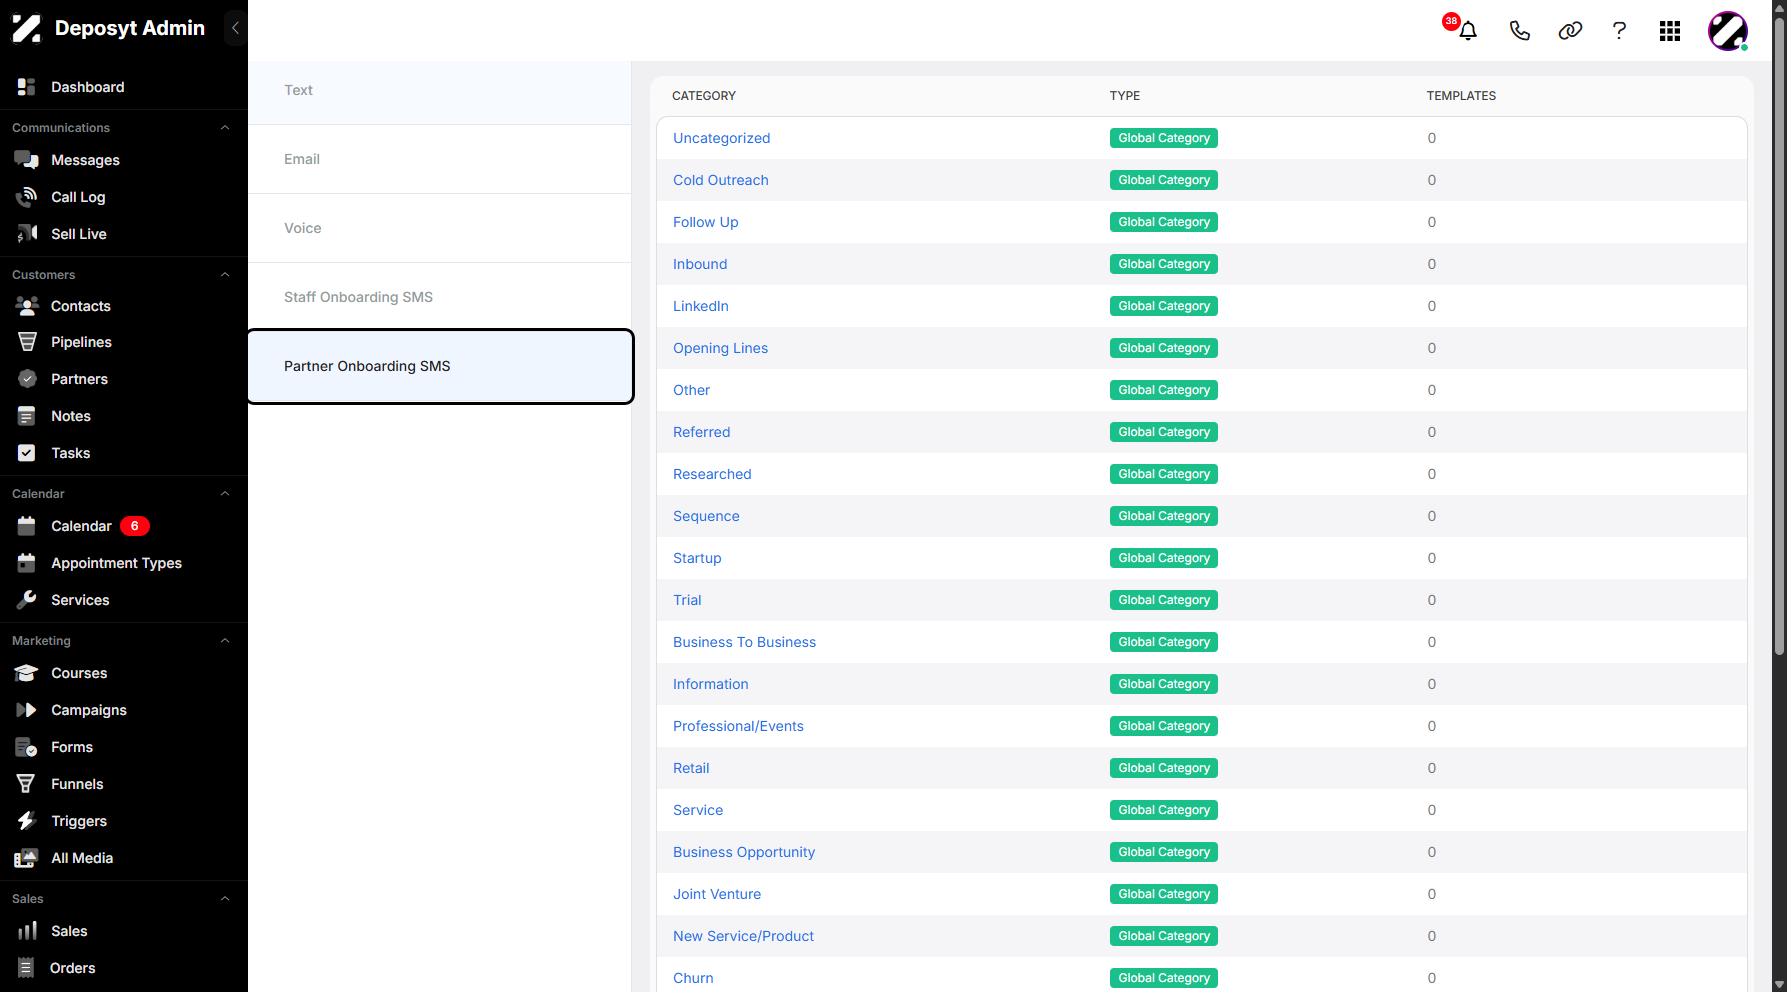The width and height of the screenshot is (1787, 992).
Task: Open the Cold Outreach category link
Action: 721,180
